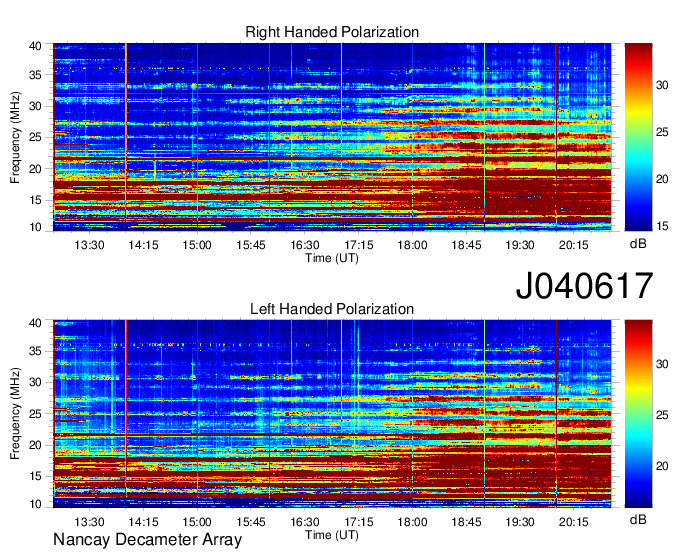The height and width of the screenshot is (552, 680).
Task: Click the 13:30 tick on top plot
Action: point(89,245)
